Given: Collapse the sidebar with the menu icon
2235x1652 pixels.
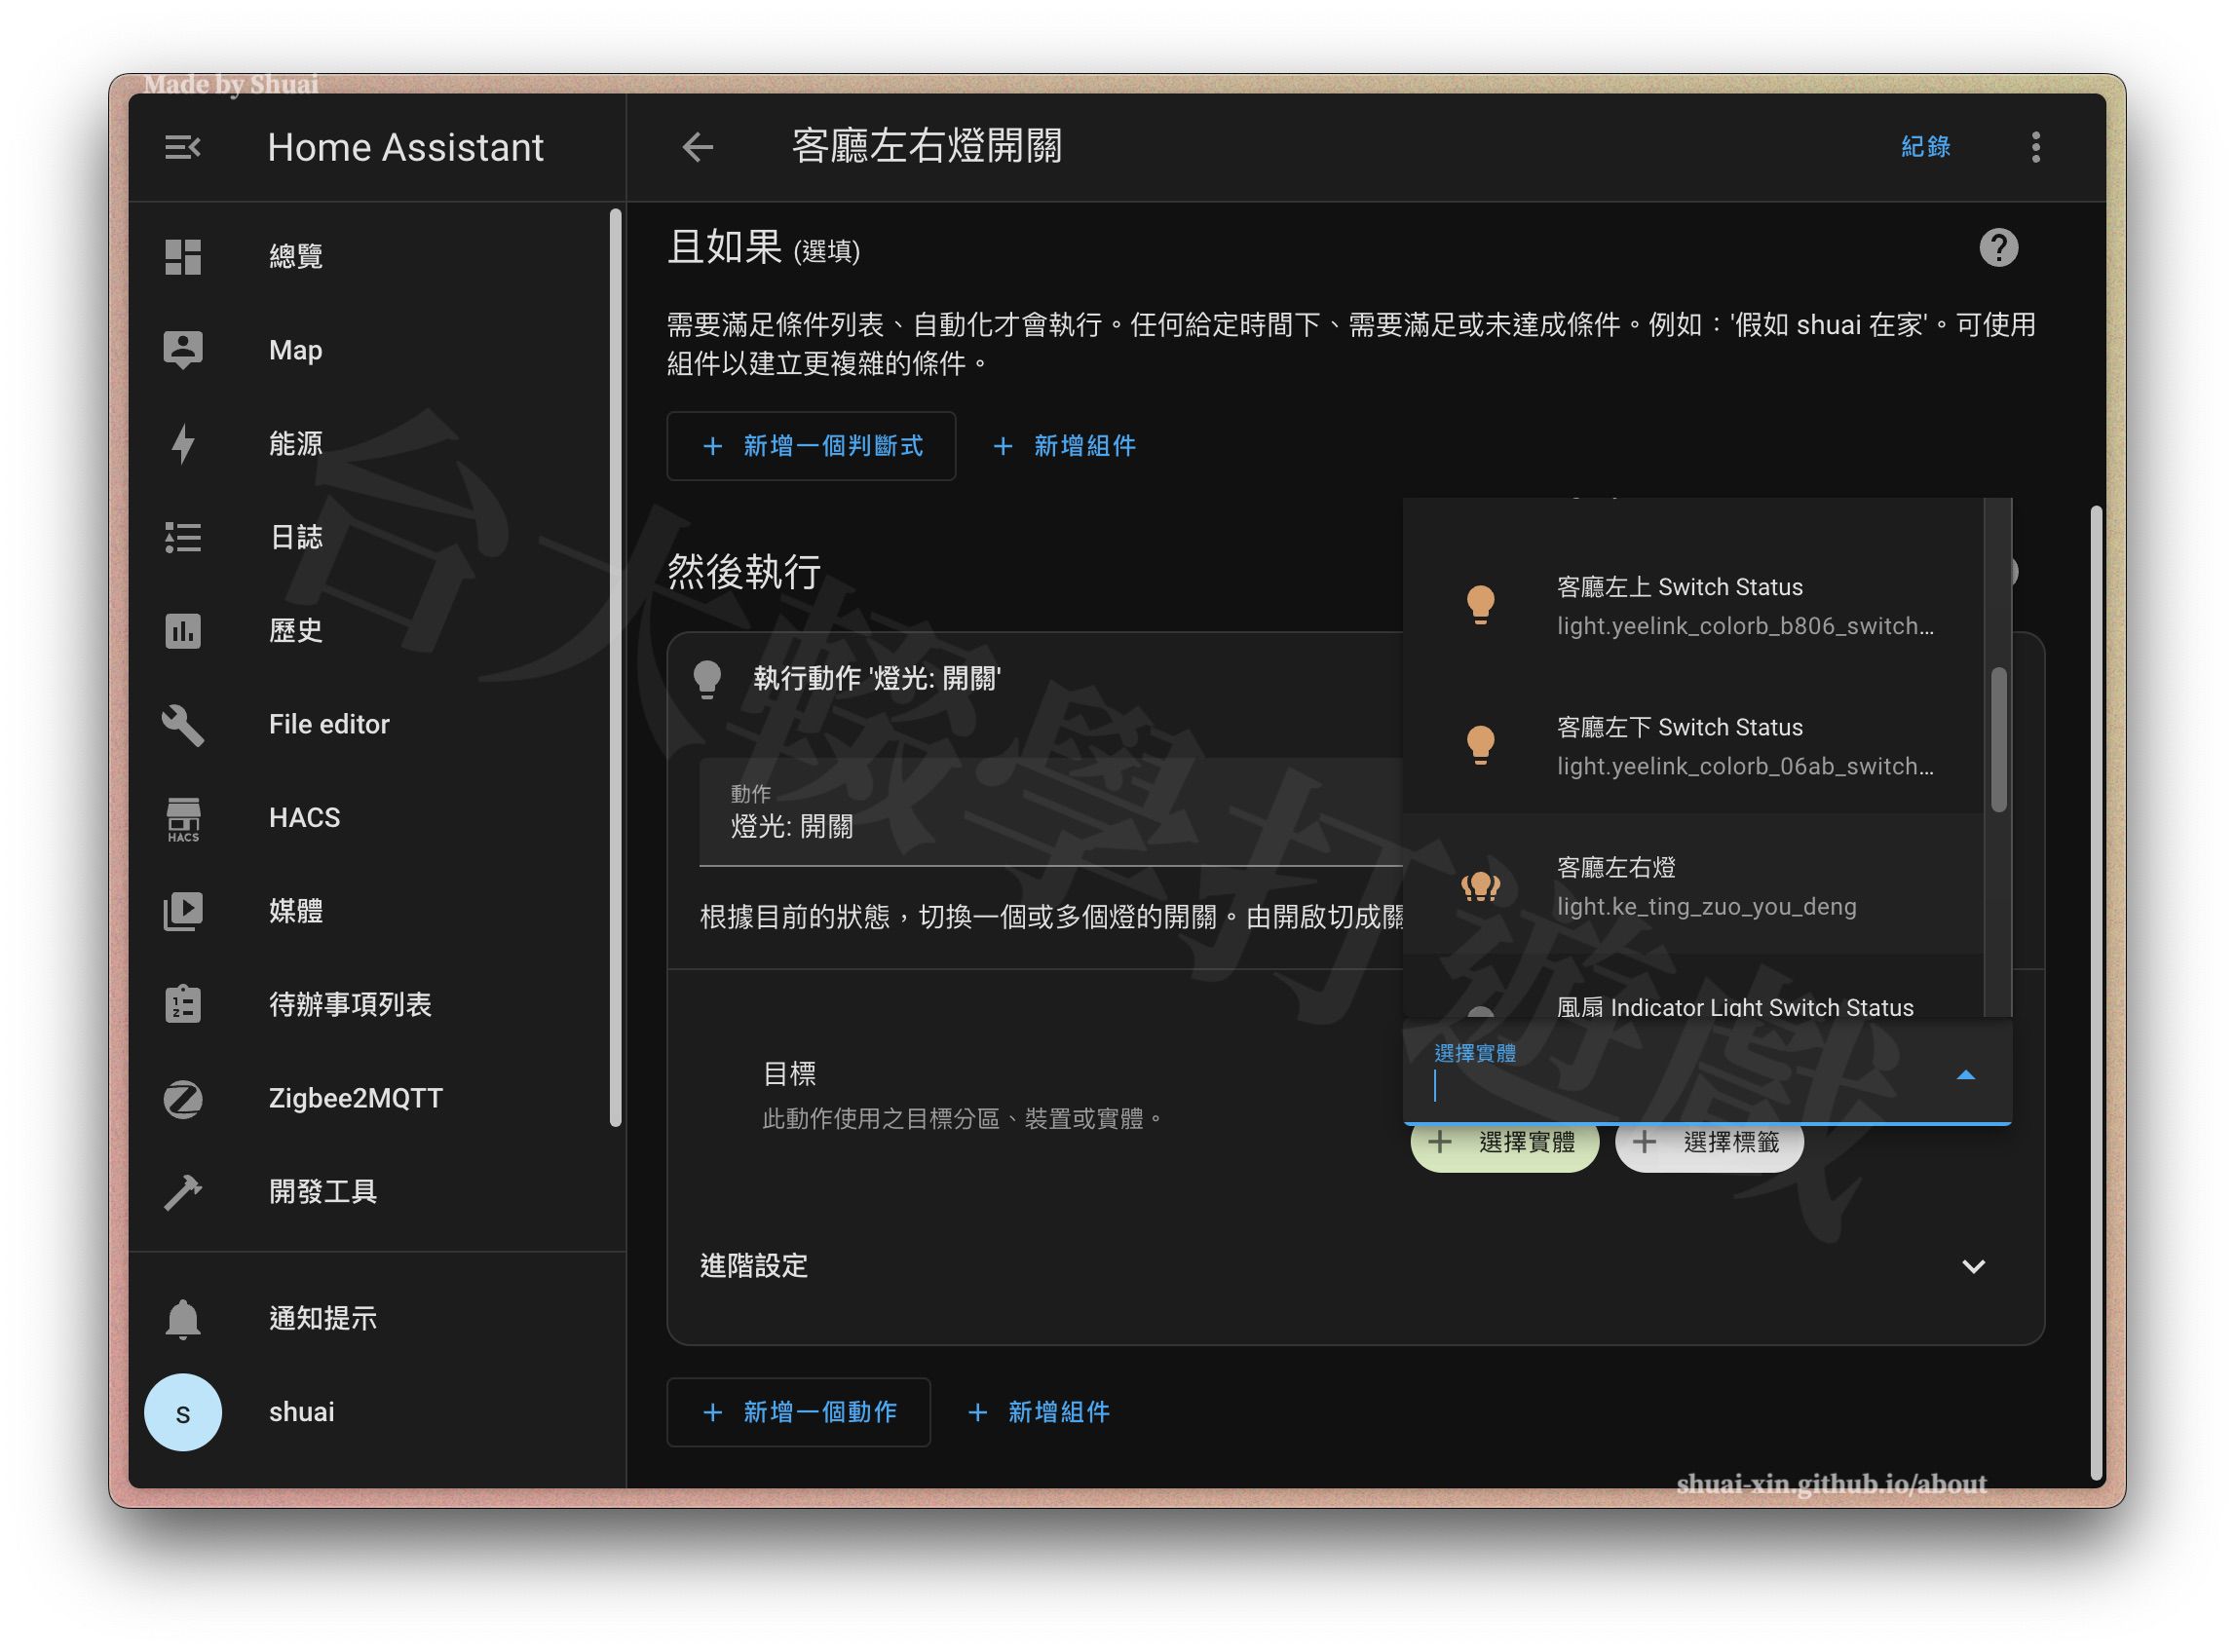Looking at the screenshot, I should pos(183,147).
